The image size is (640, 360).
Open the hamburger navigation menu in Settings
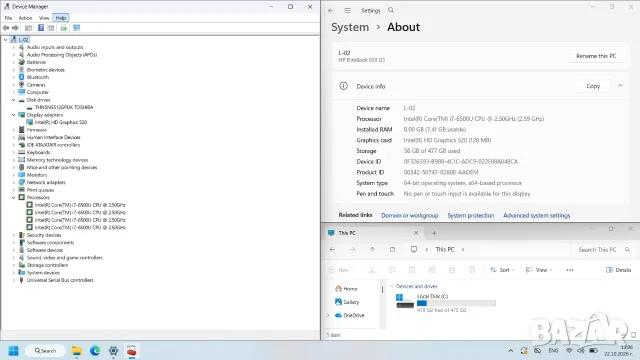tap(347, 10)
